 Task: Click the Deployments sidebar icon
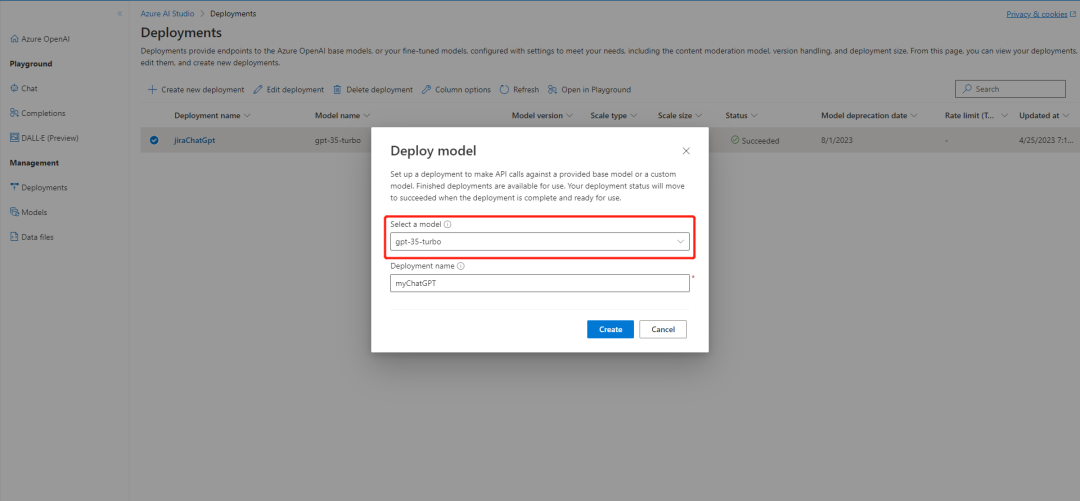pyautogui.click(x=14, y=187)
